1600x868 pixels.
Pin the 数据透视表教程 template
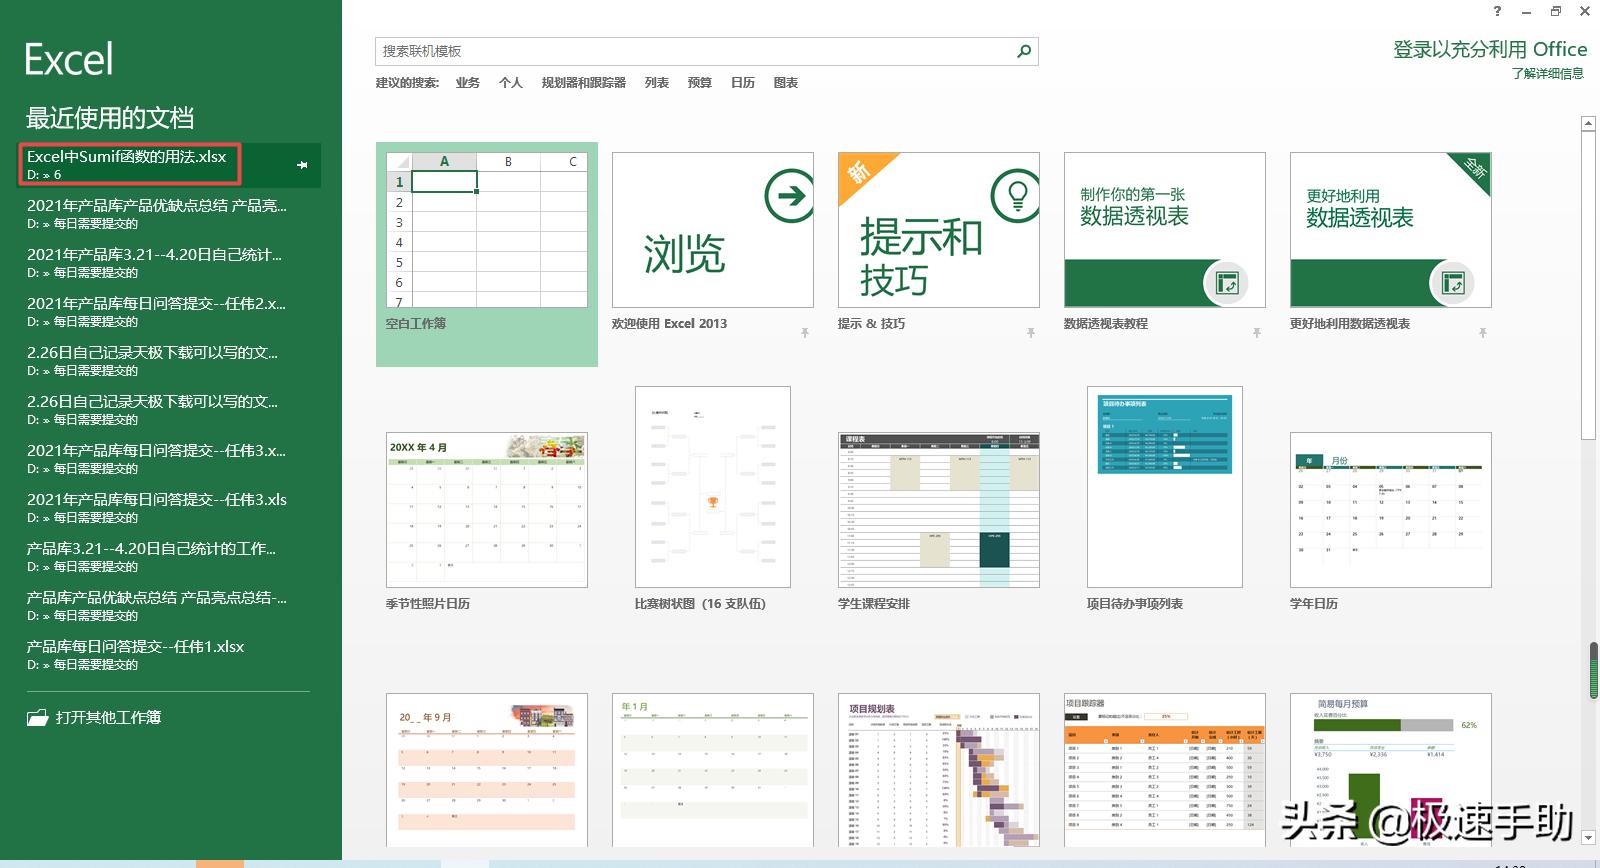pyautogui.click(x=1257, y=332)
